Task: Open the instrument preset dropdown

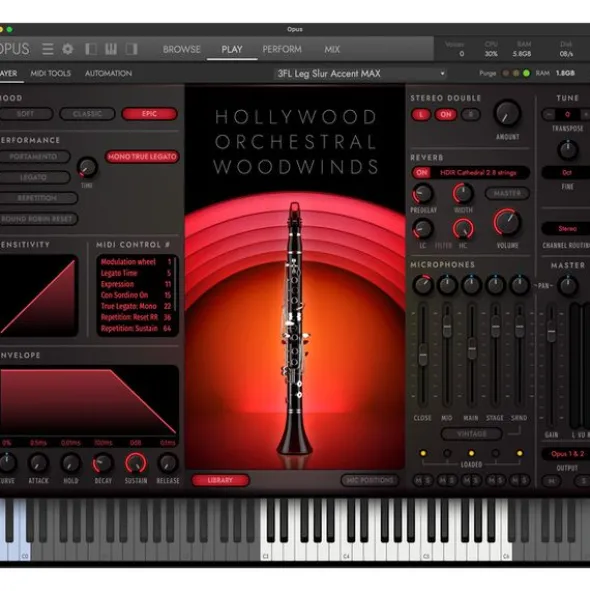Action: (x=360, y=73)
